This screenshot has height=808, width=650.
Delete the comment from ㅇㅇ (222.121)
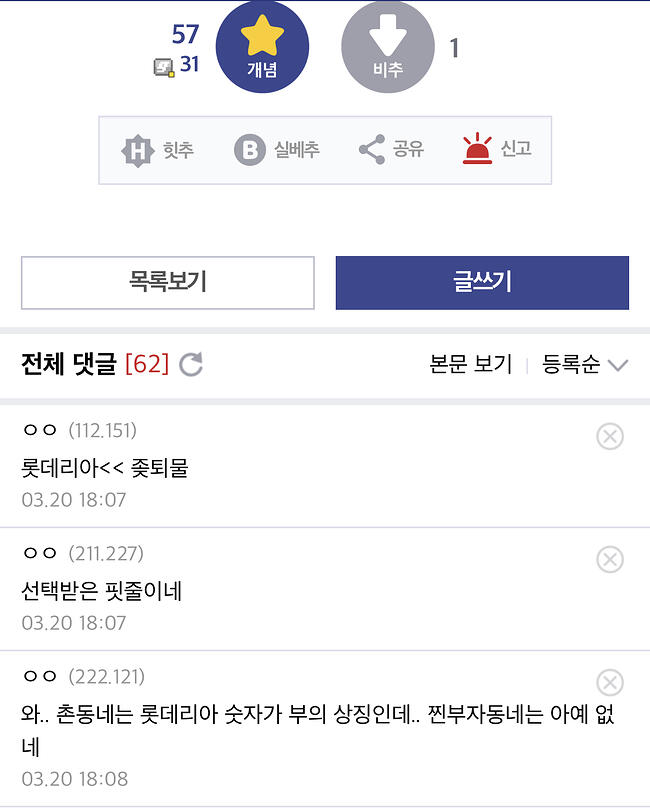610,683
